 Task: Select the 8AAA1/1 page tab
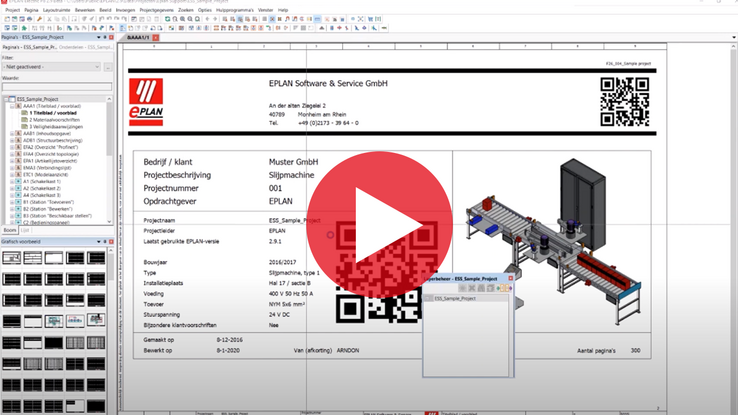138,37
